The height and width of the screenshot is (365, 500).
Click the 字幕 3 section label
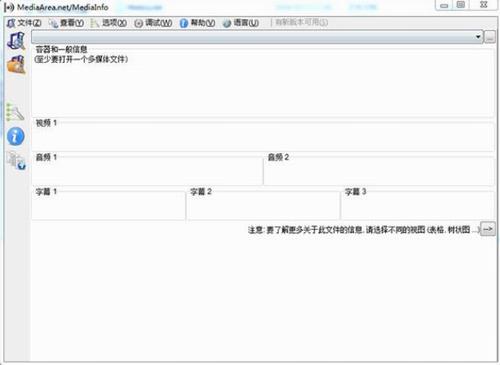point(355,192)
